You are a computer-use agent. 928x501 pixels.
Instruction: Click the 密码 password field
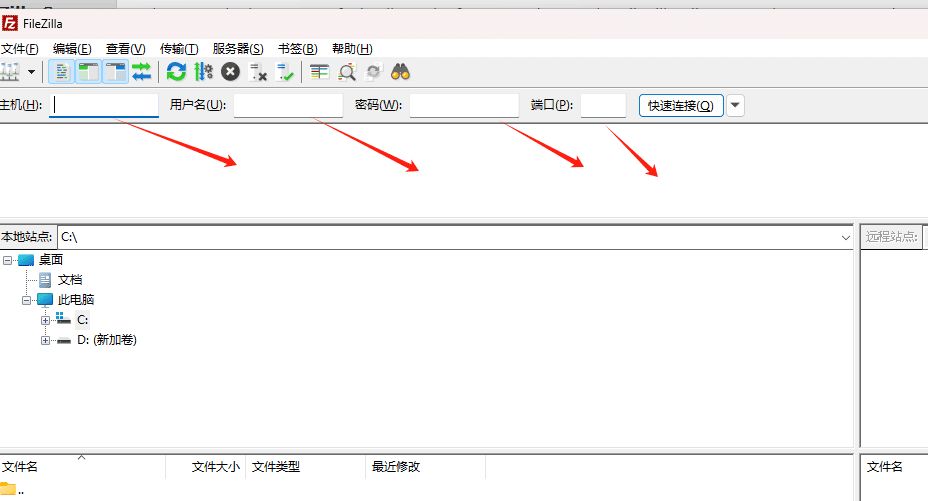[464, 105]
